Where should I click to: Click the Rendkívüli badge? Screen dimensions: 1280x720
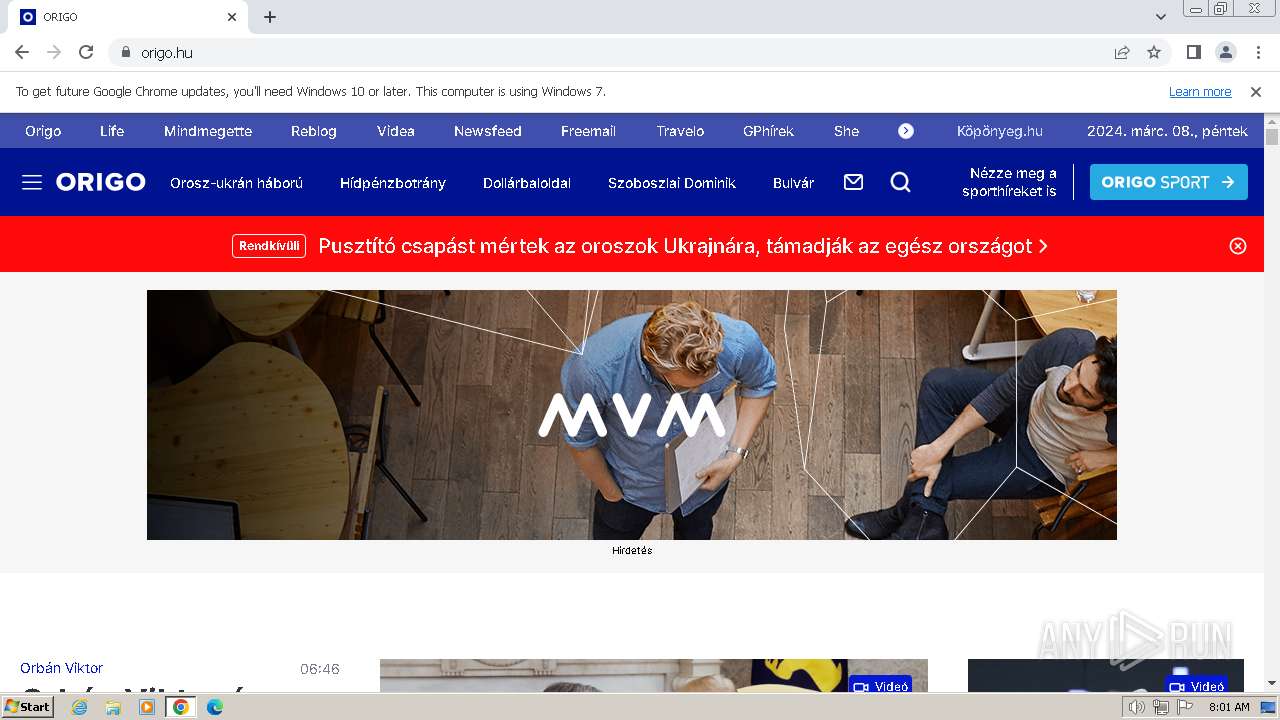tap(269, 246)
